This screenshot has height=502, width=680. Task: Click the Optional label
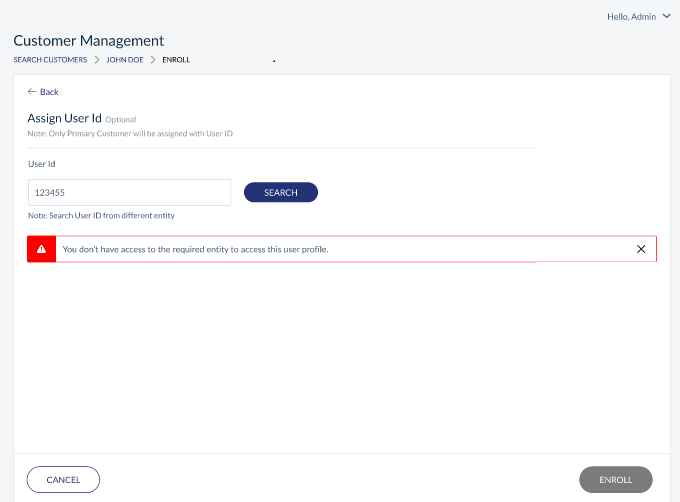121,120
